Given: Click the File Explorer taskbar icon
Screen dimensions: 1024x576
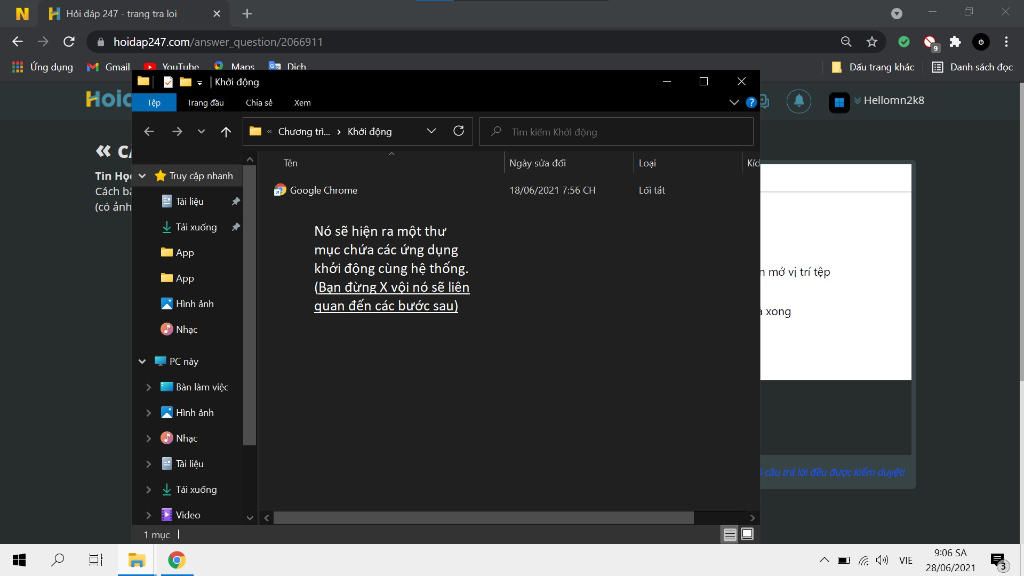Looking at the screenshot, I should 136,560.
